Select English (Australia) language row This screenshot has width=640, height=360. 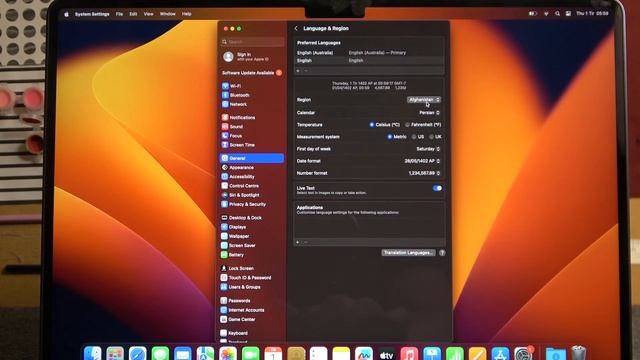click(x=369, y=53)
